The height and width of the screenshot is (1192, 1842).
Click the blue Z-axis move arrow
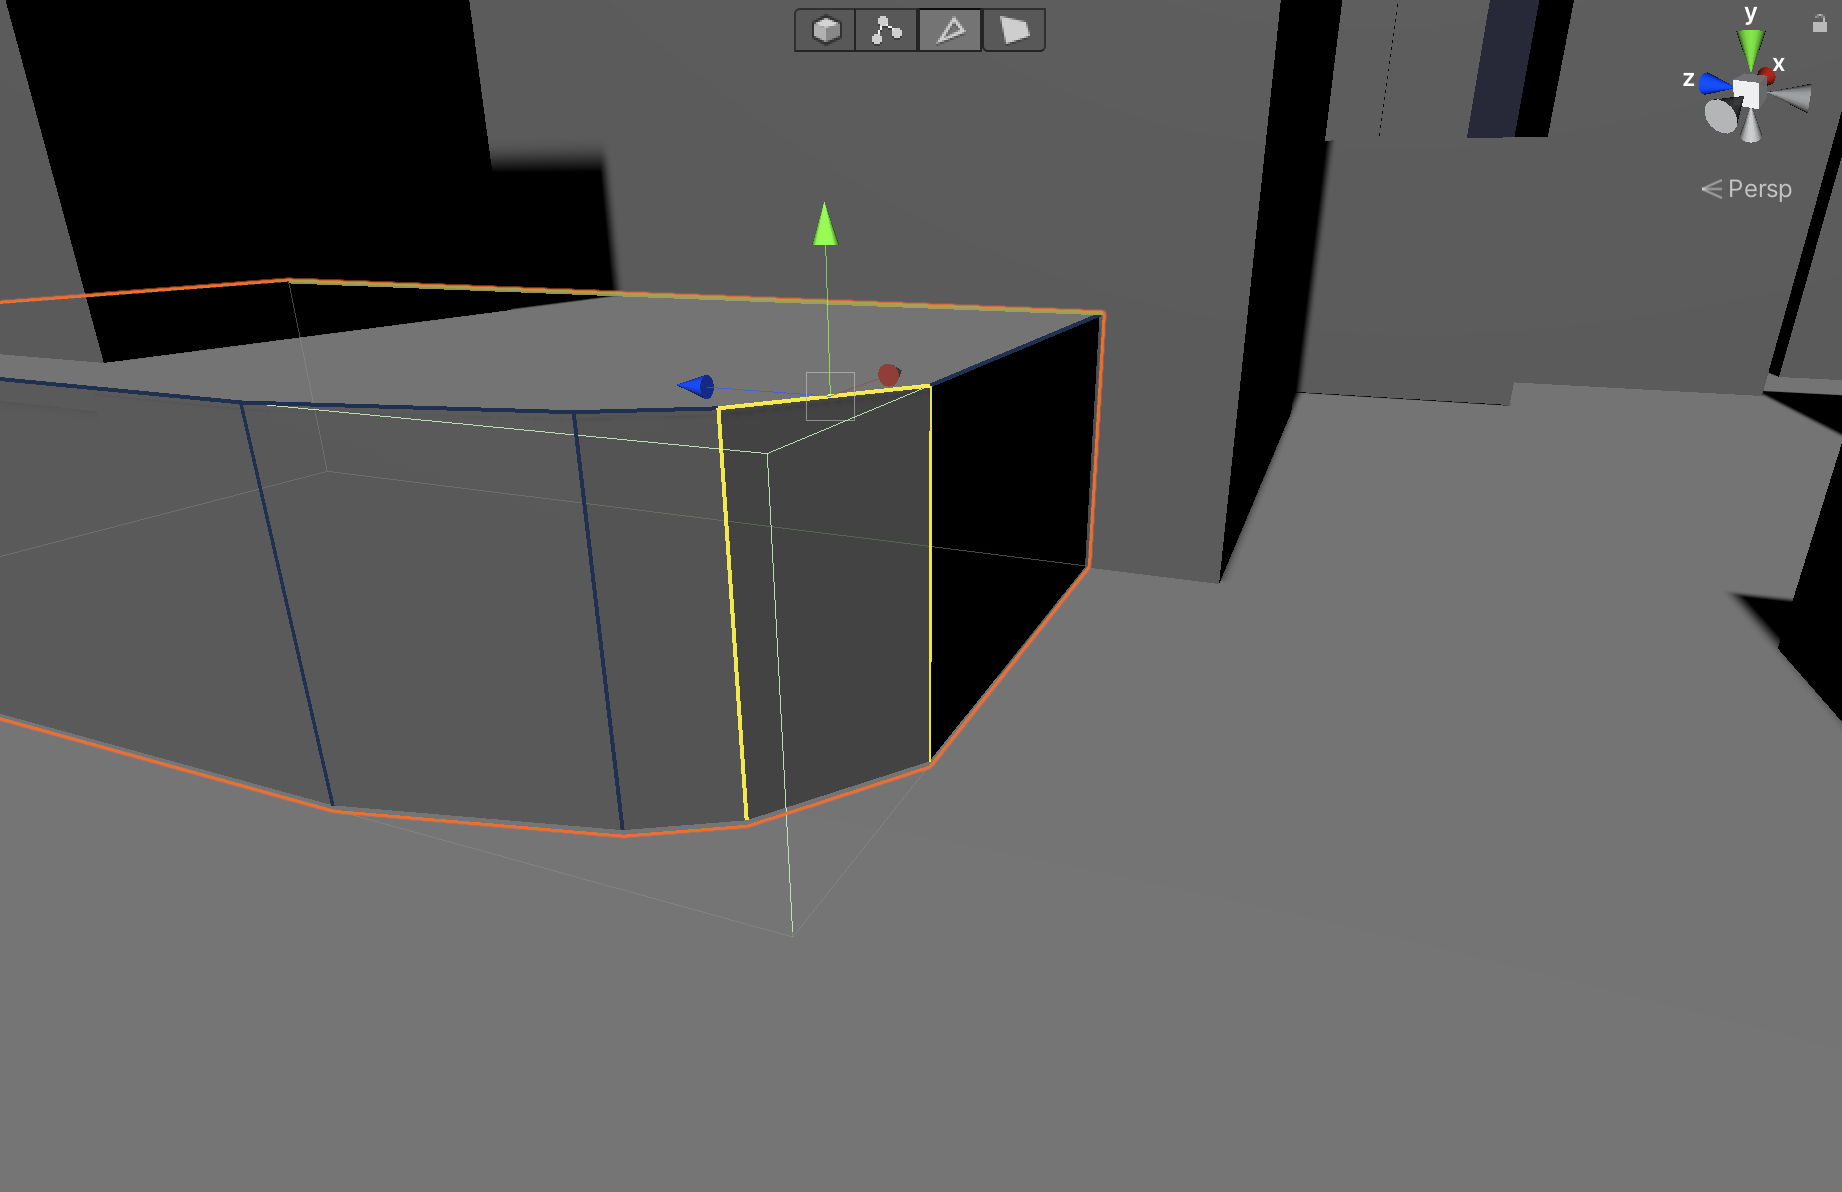coord(697,386)
